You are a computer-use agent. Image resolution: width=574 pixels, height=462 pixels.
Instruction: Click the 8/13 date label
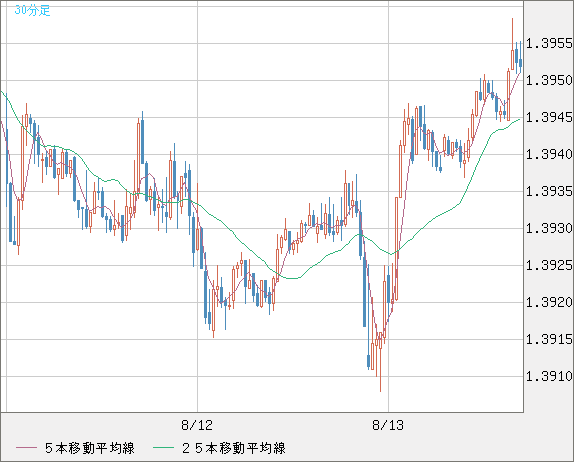(388, 425)
